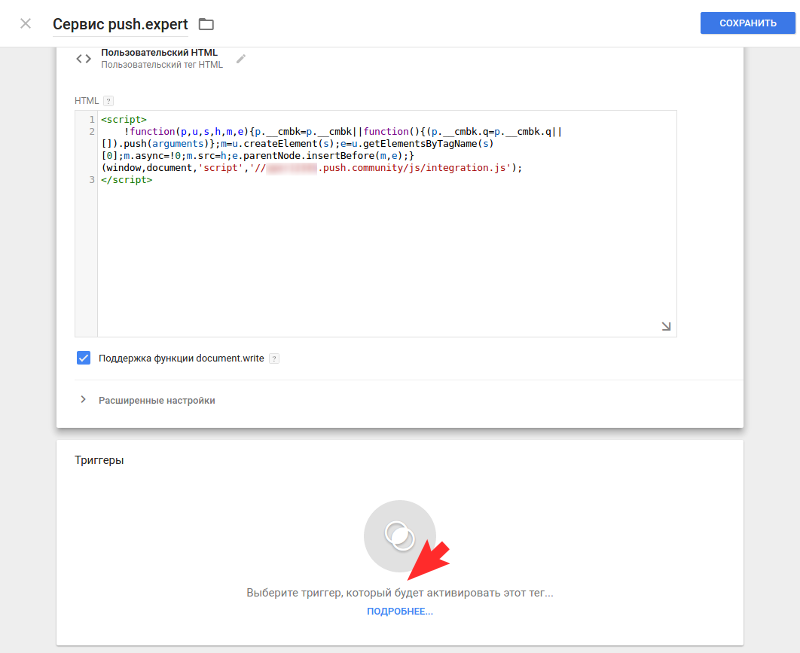This screenshot has width=800, height=653.
Task: Edit the tag name Сервис push.expert
Action: 120,24
